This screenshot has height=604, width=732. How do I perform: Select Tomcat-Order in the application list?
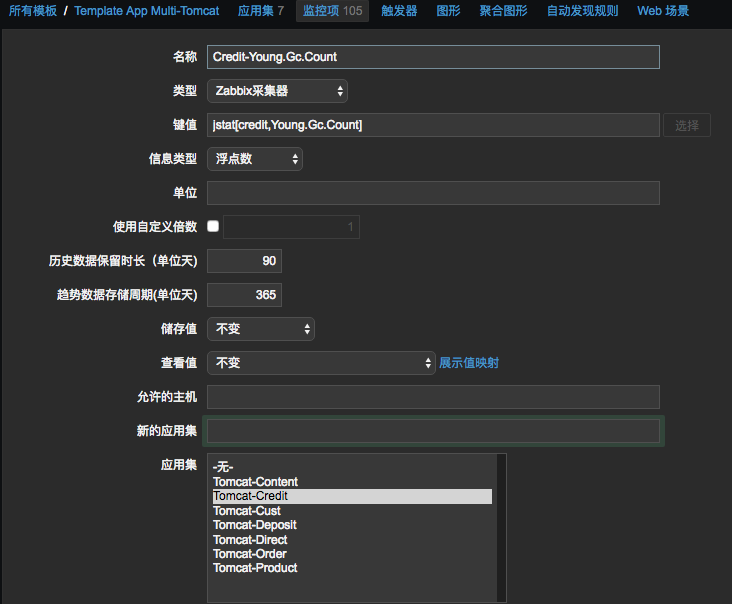pos(352,554)
